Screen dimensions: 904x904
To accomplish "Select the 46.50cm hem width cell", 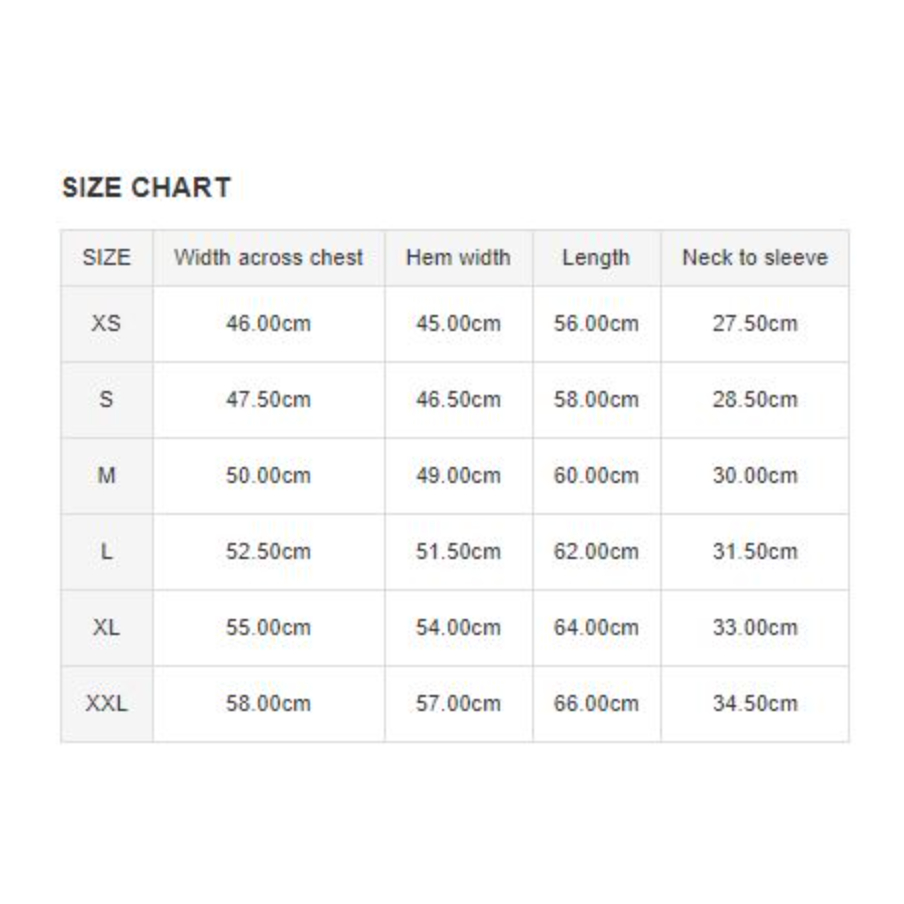I will coord(458,400).
